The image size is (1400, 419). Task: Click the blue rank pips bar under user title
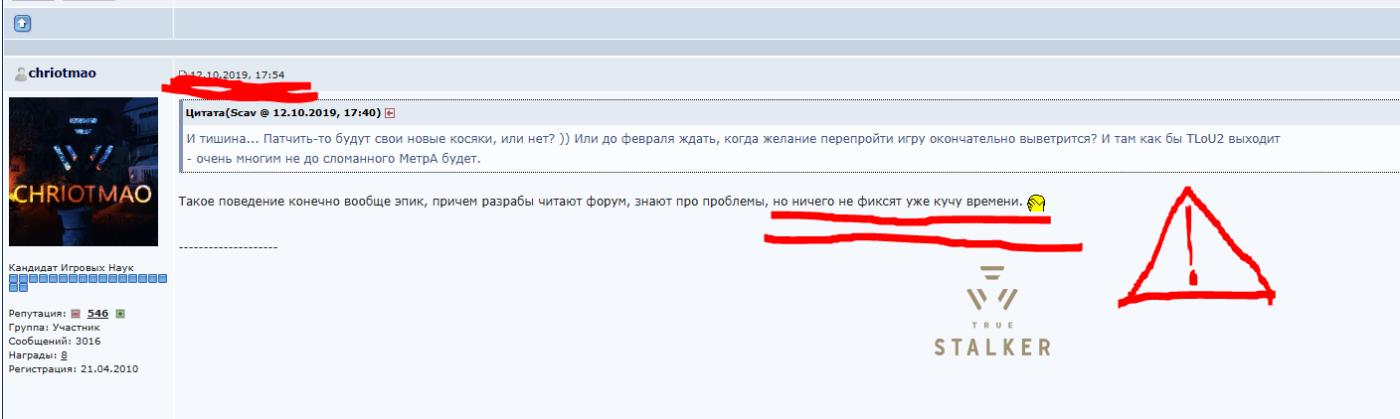pyautogui.click(x=88, y=282)
